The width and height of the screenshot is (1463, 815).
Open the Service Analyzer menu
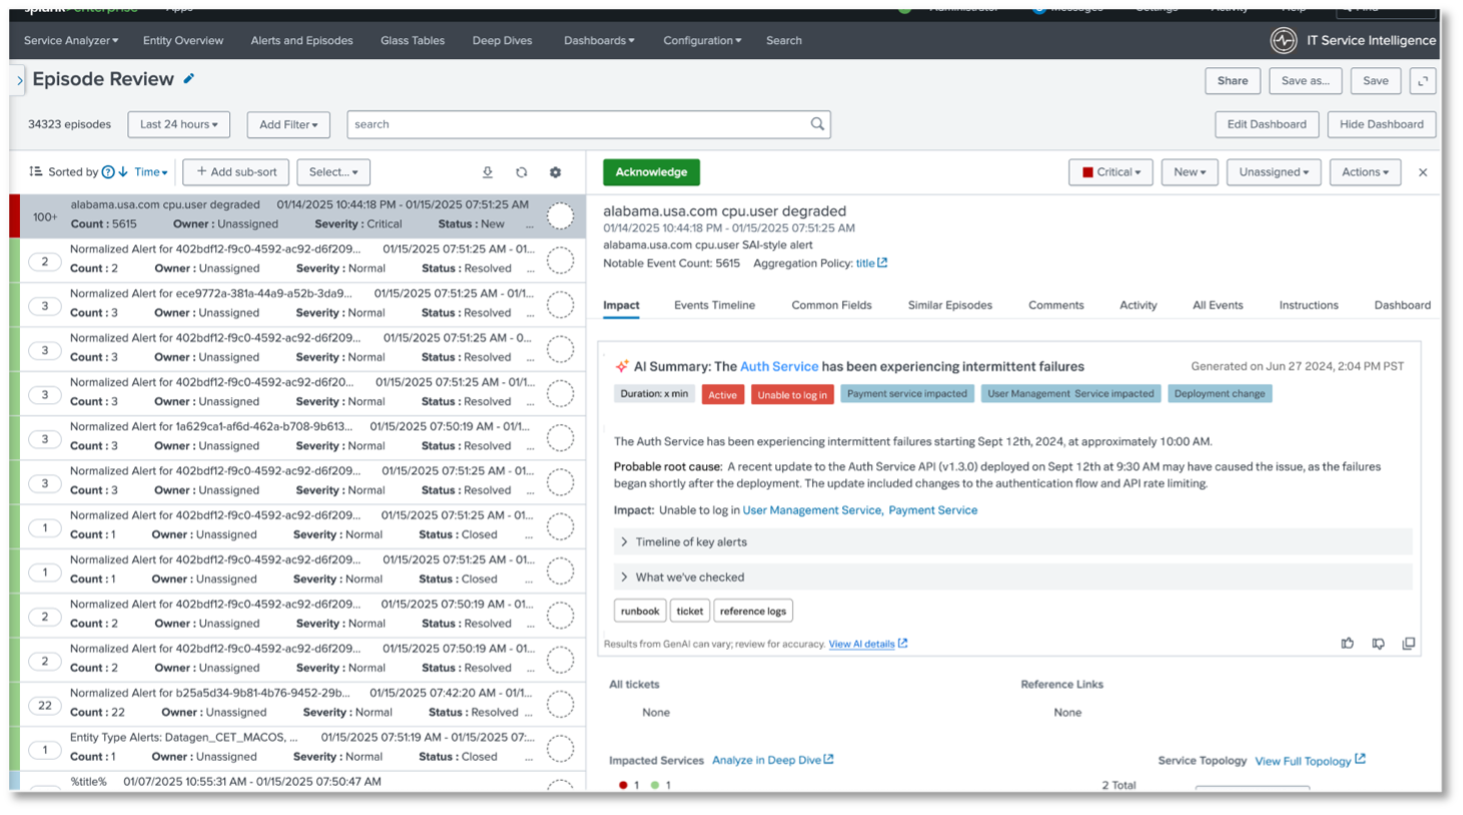coord(71,40)
